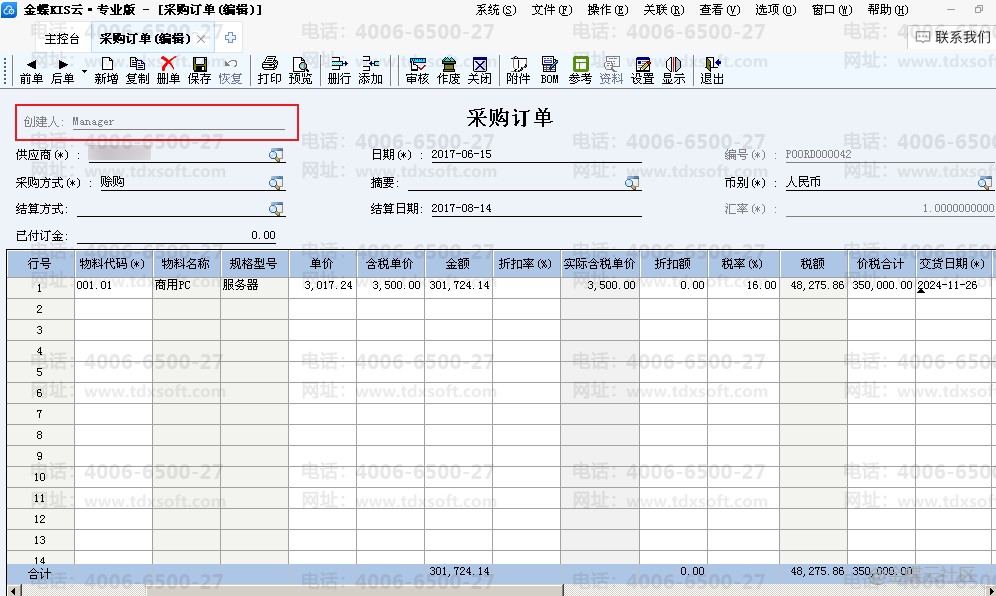
Task: Void the order using 作废
Action: pyautogui.click(x=448, y=71)
